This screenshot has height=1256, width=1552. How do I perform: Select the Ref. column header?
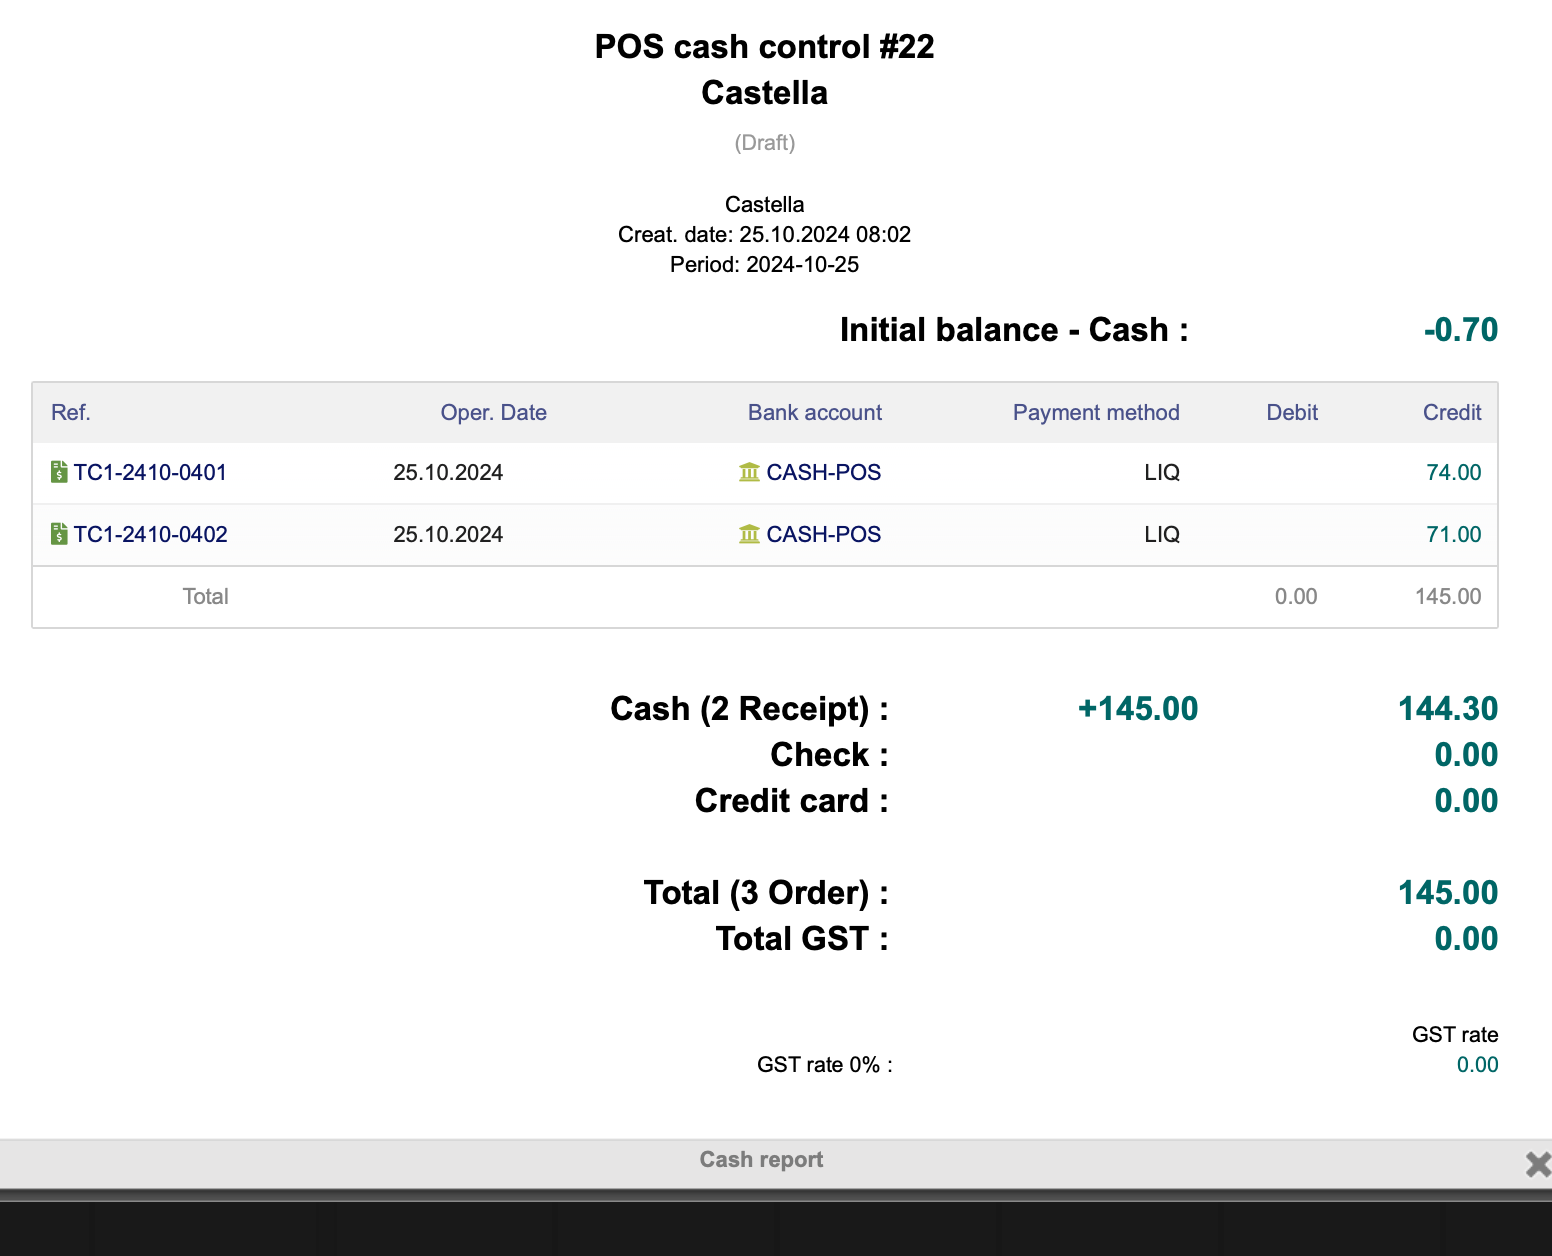click(71, 412)
